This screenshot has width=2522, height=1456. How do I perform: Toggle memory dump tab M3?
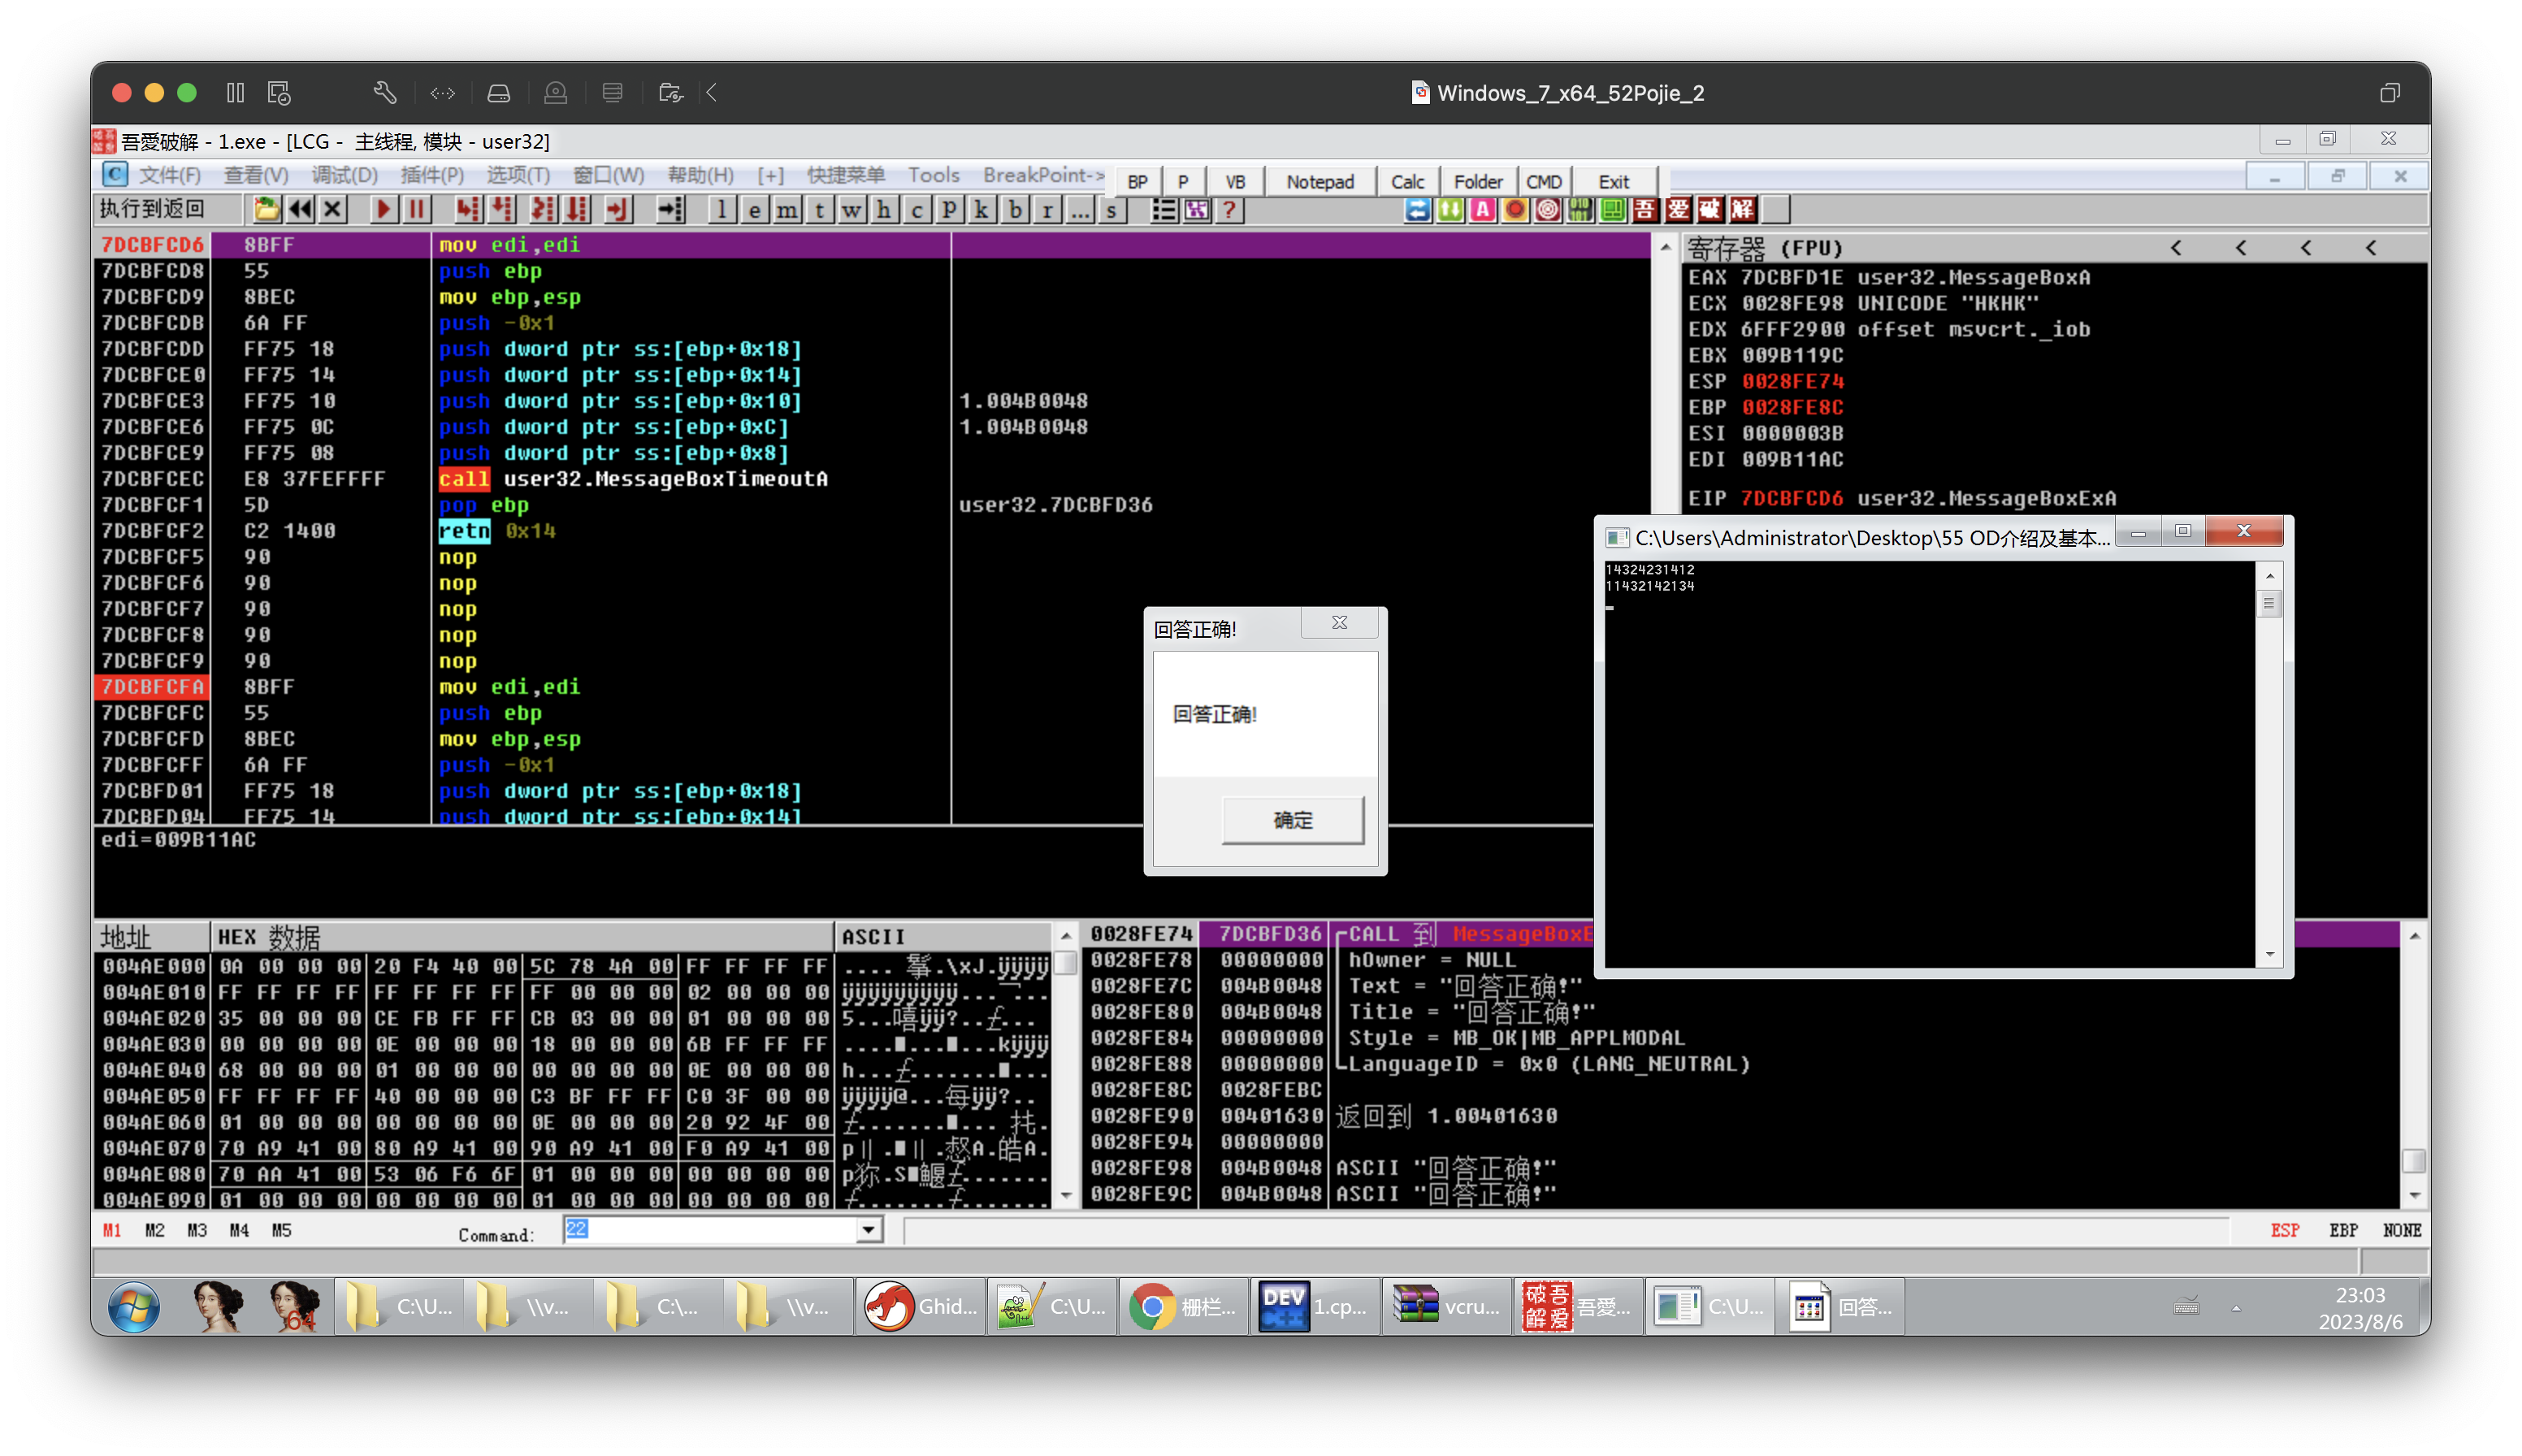197,1230
